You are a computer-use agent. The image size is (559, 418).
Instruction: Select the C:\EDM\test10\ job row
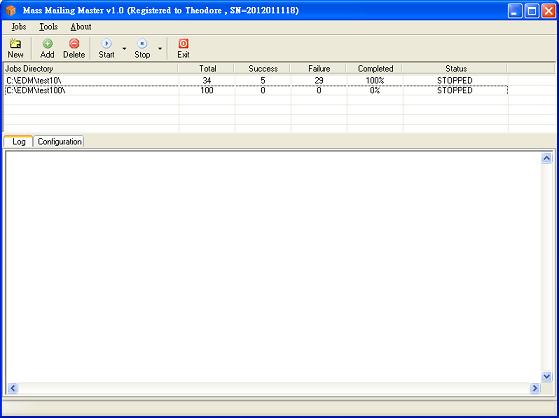pos(255,81)
